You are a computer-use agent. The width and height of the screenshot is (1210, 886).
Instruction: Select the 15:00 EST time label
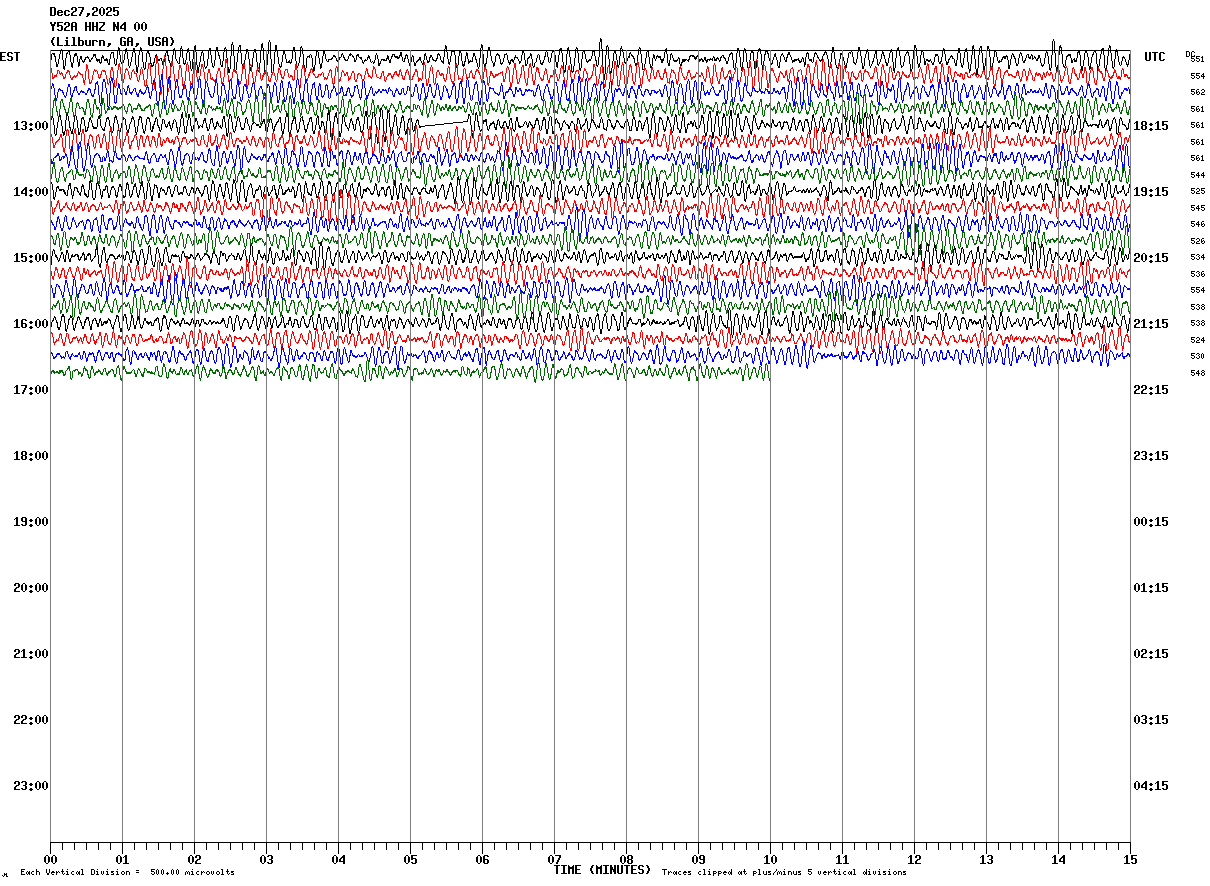31,258
